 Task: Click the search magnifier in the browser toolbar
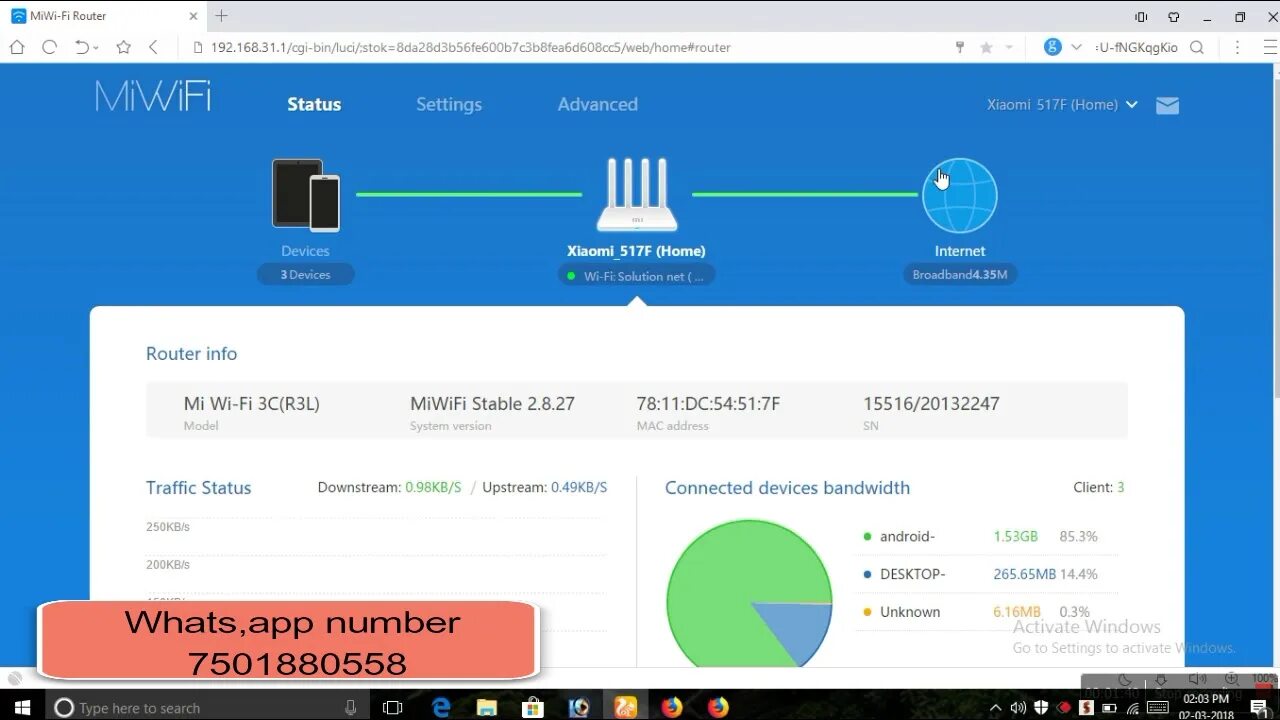[x=1197, y=47]
